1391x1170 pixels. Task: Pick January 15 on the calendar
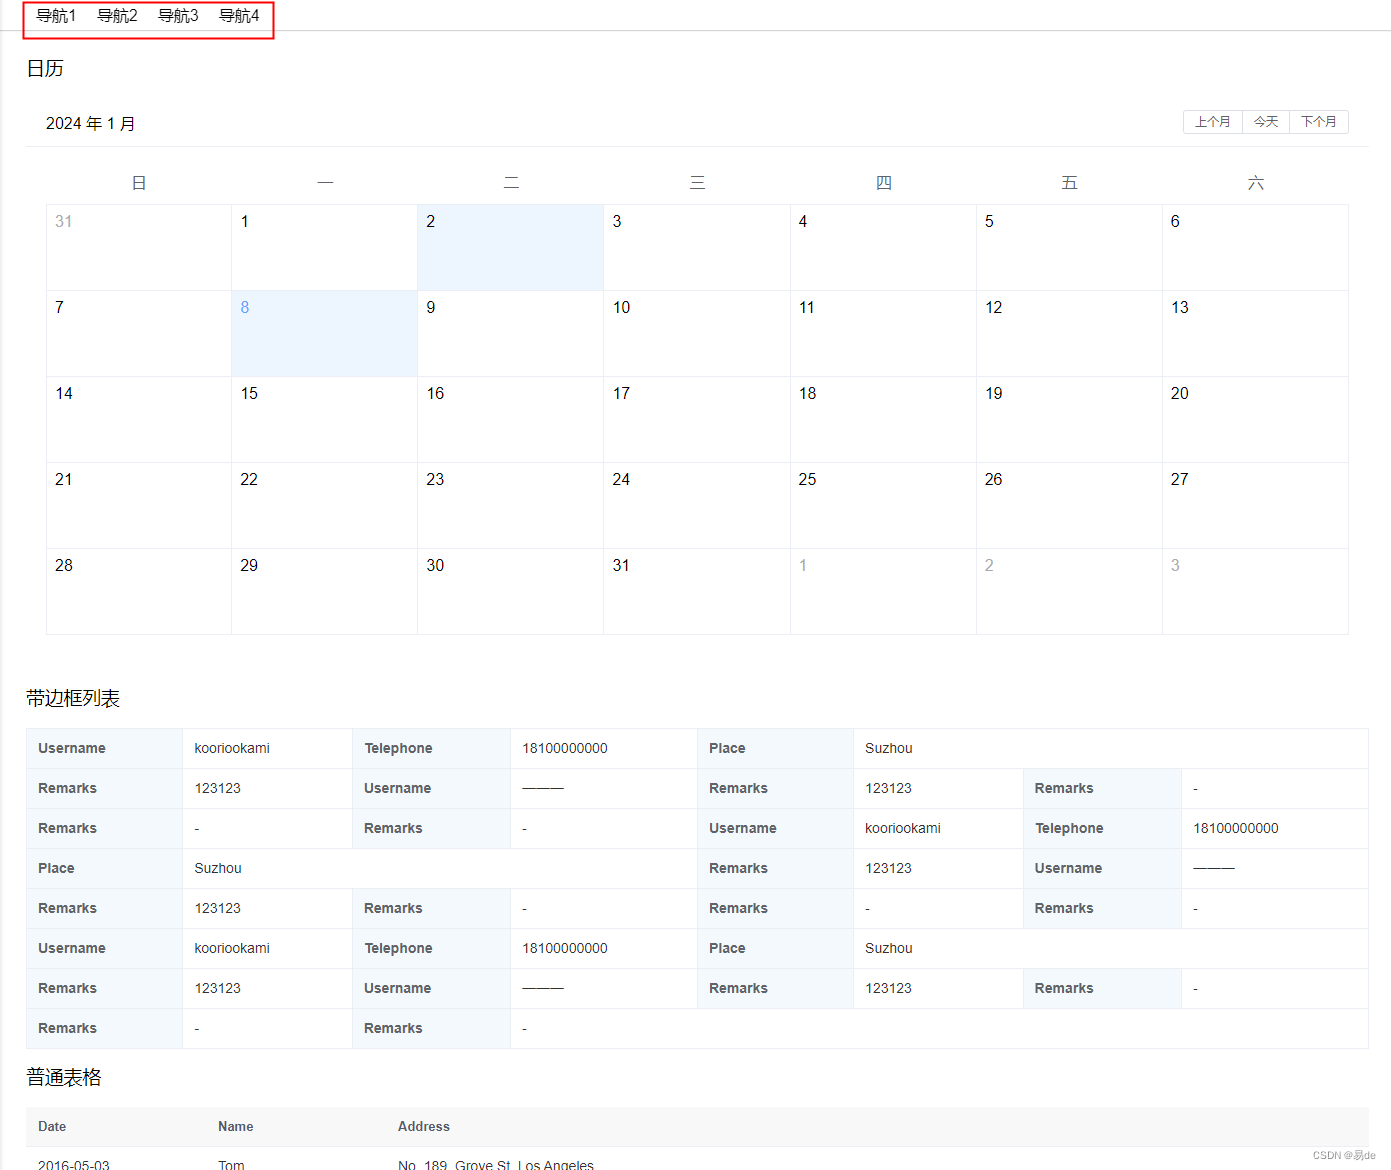(x=324, y=420)
